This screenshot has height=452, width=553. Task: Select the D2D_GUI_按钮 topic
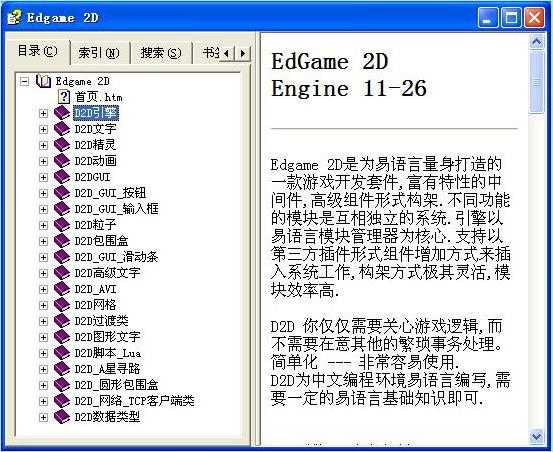point(110,193)
